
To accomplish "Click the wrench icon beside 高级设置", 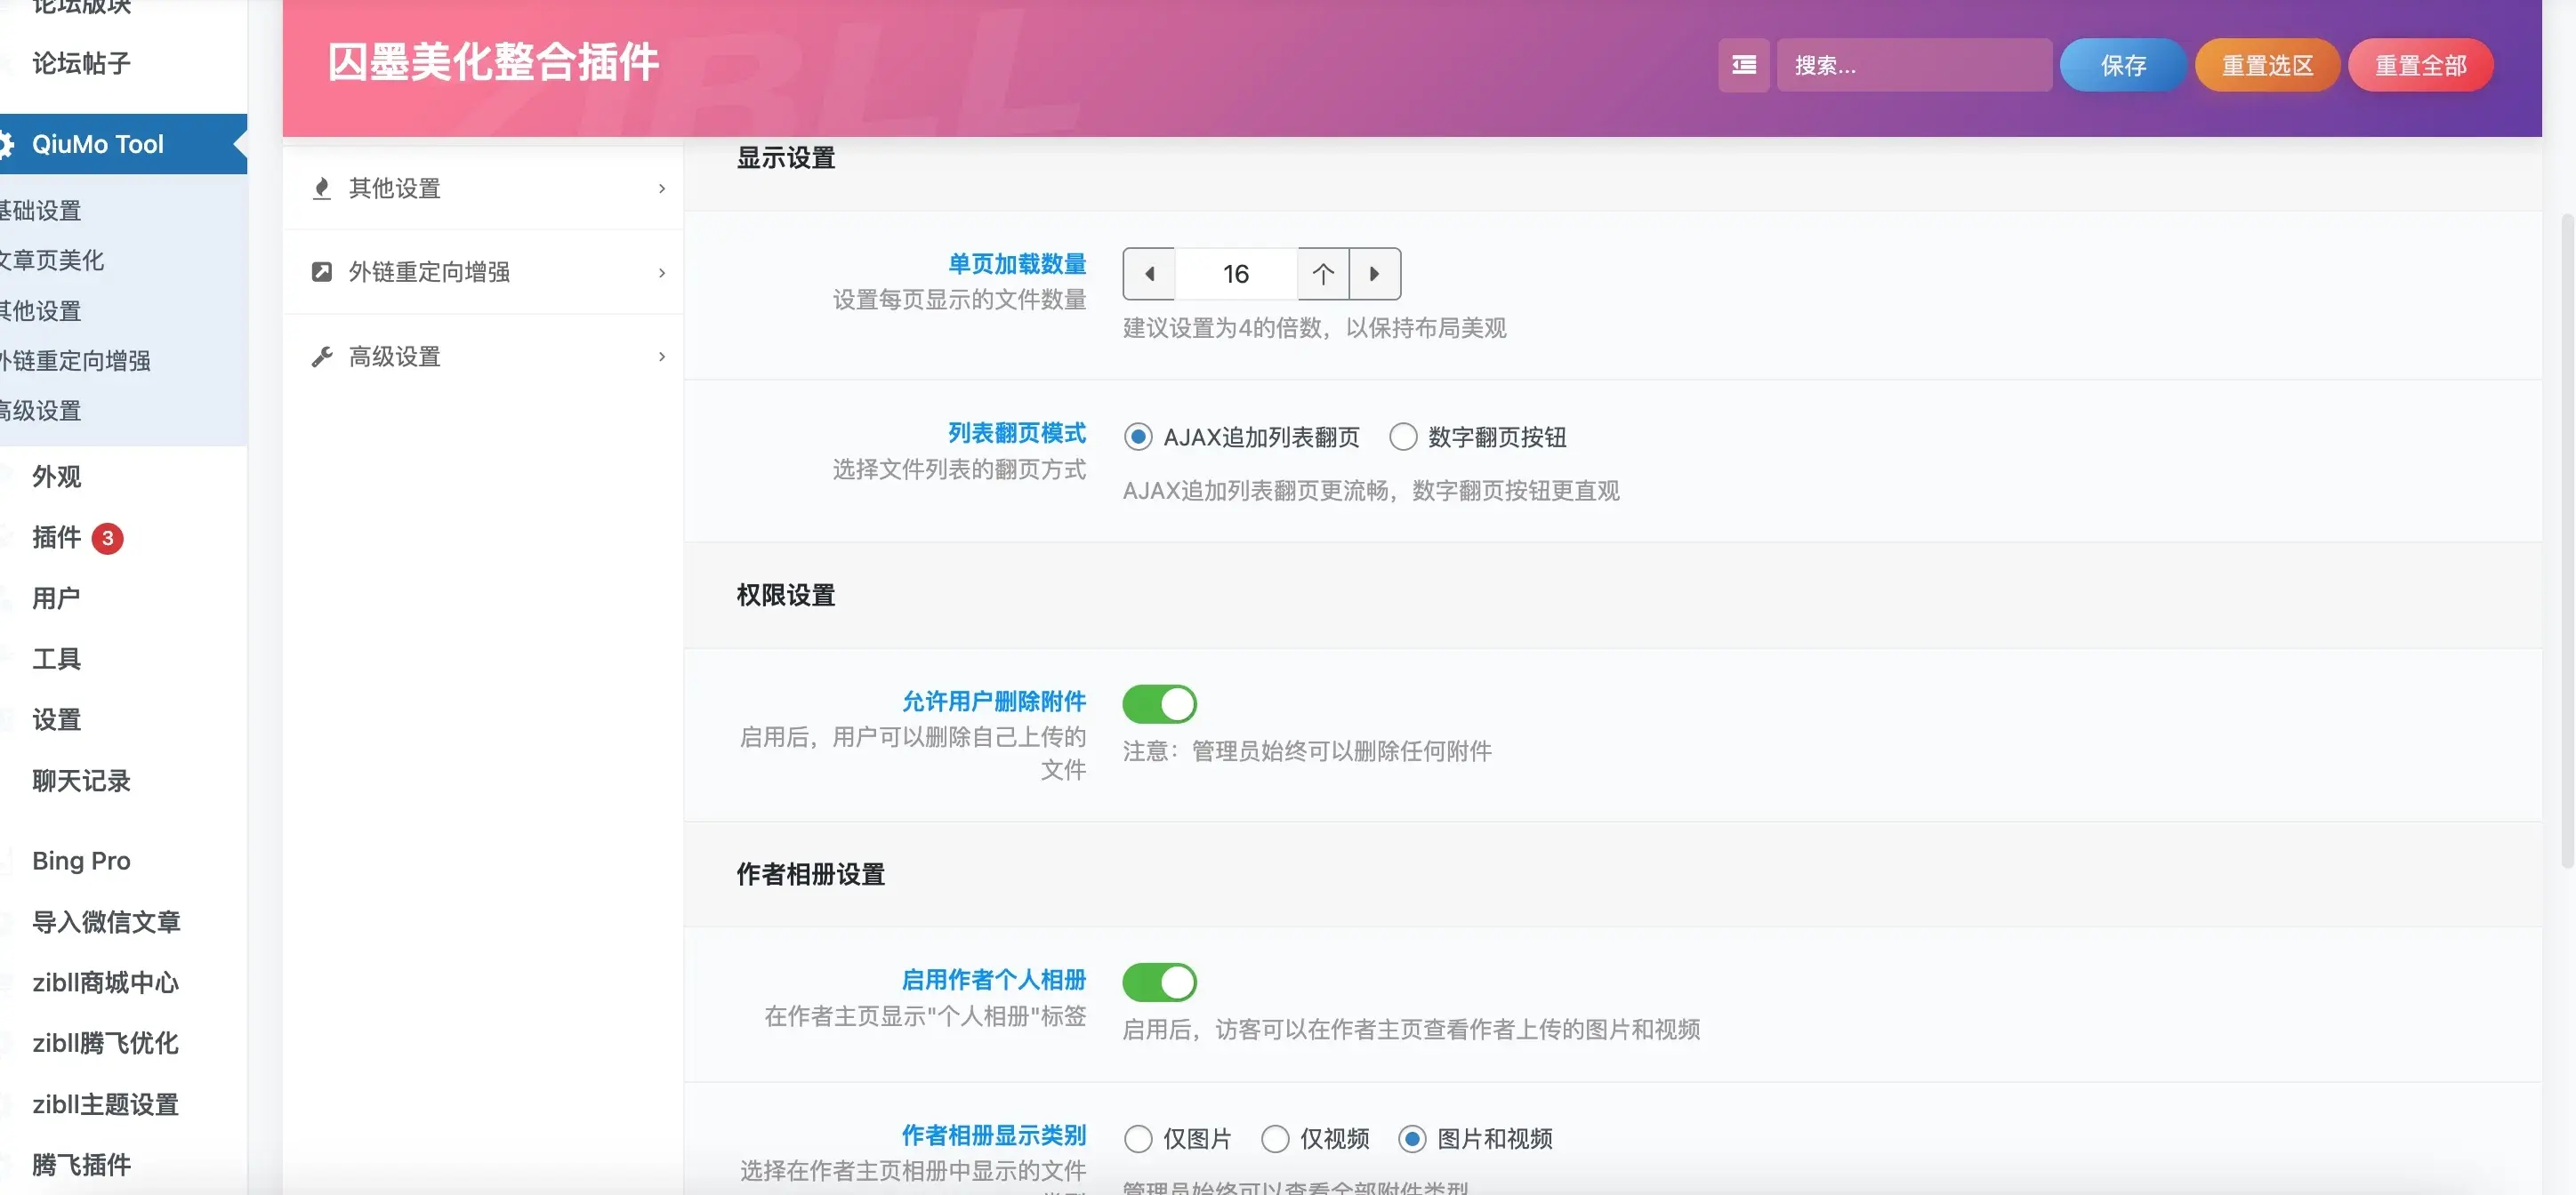I will (x=321, y=357).
